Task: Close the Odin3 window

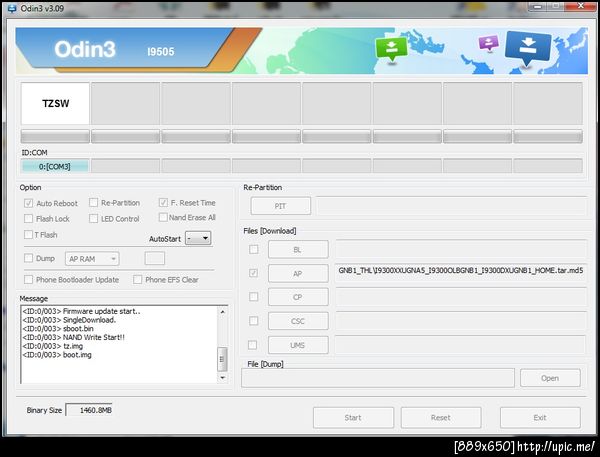Action: 581,6
